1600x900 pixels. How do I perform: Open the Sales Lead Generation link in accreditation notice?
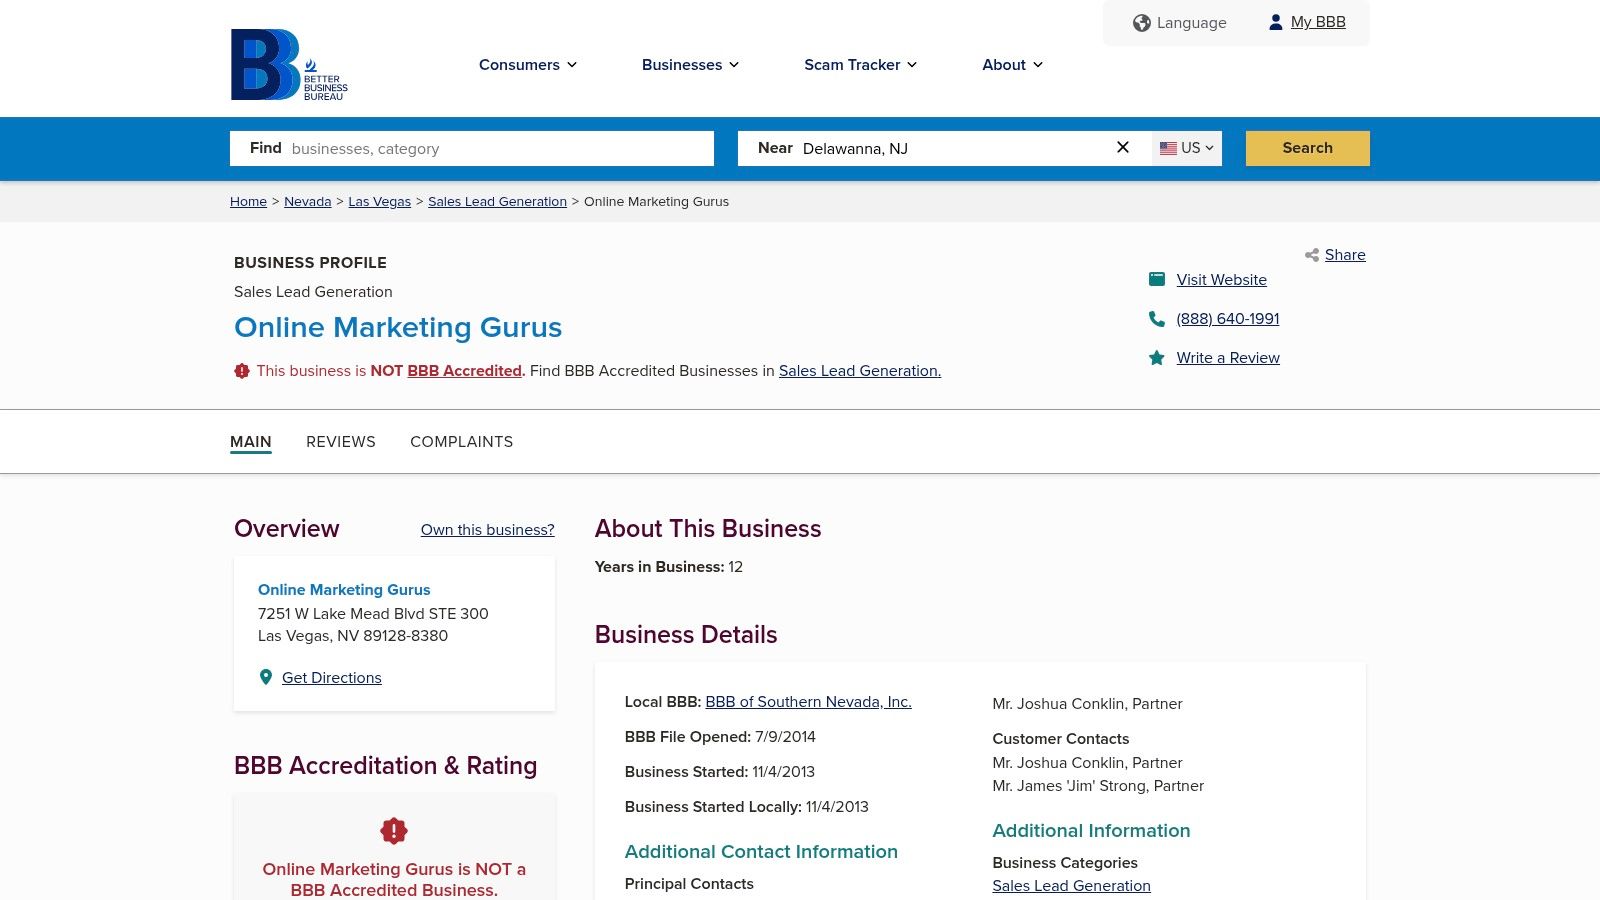[x=860, y=371]
